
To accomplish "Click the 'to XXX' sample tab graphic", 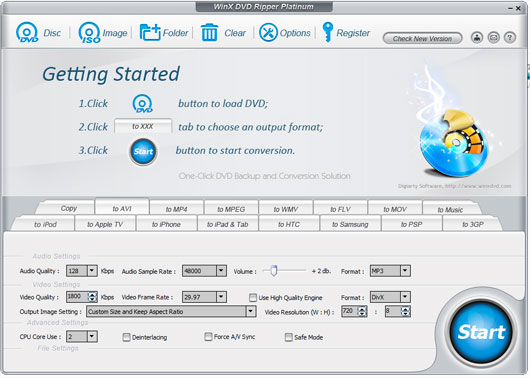I will pos(143,126).
